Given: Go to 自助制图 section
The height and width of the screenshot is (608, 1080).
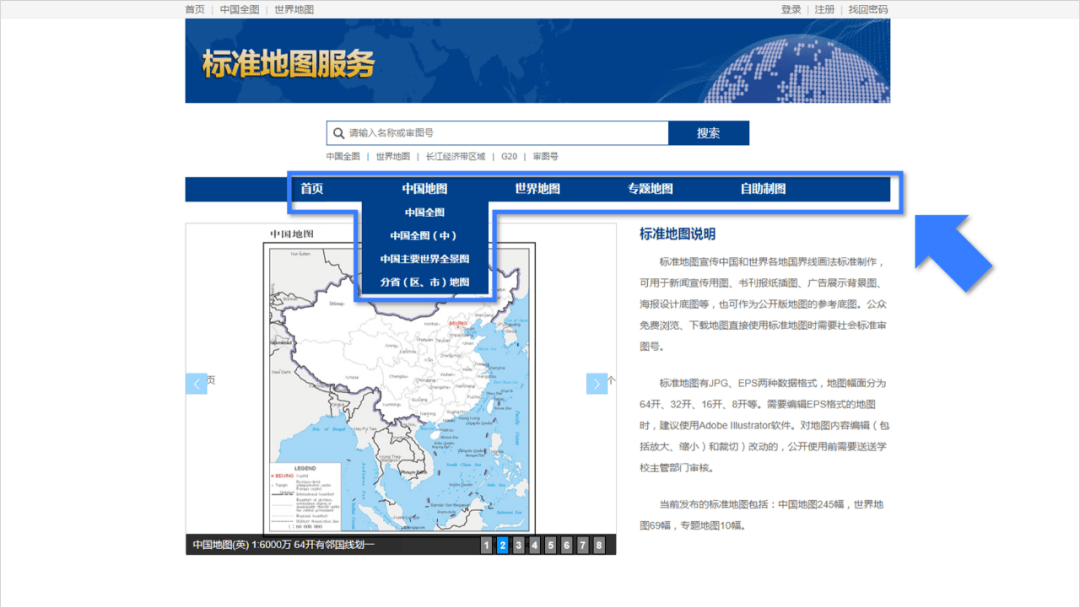Looking at the screenshot, I should click(x=762, y=189).
